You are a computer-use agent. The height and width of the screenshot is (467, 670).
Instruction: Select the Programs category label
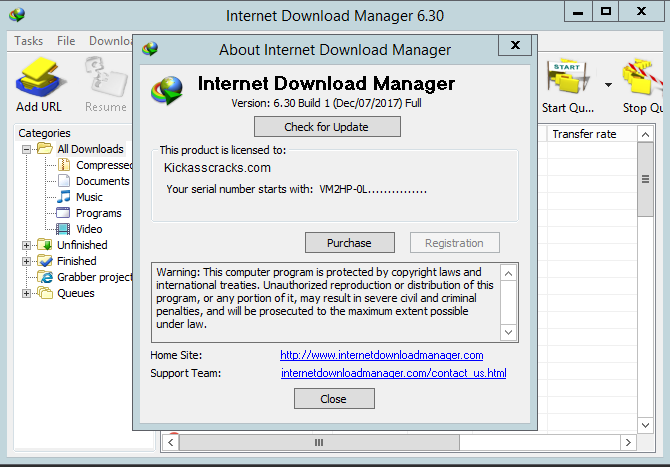click(99, 213)
